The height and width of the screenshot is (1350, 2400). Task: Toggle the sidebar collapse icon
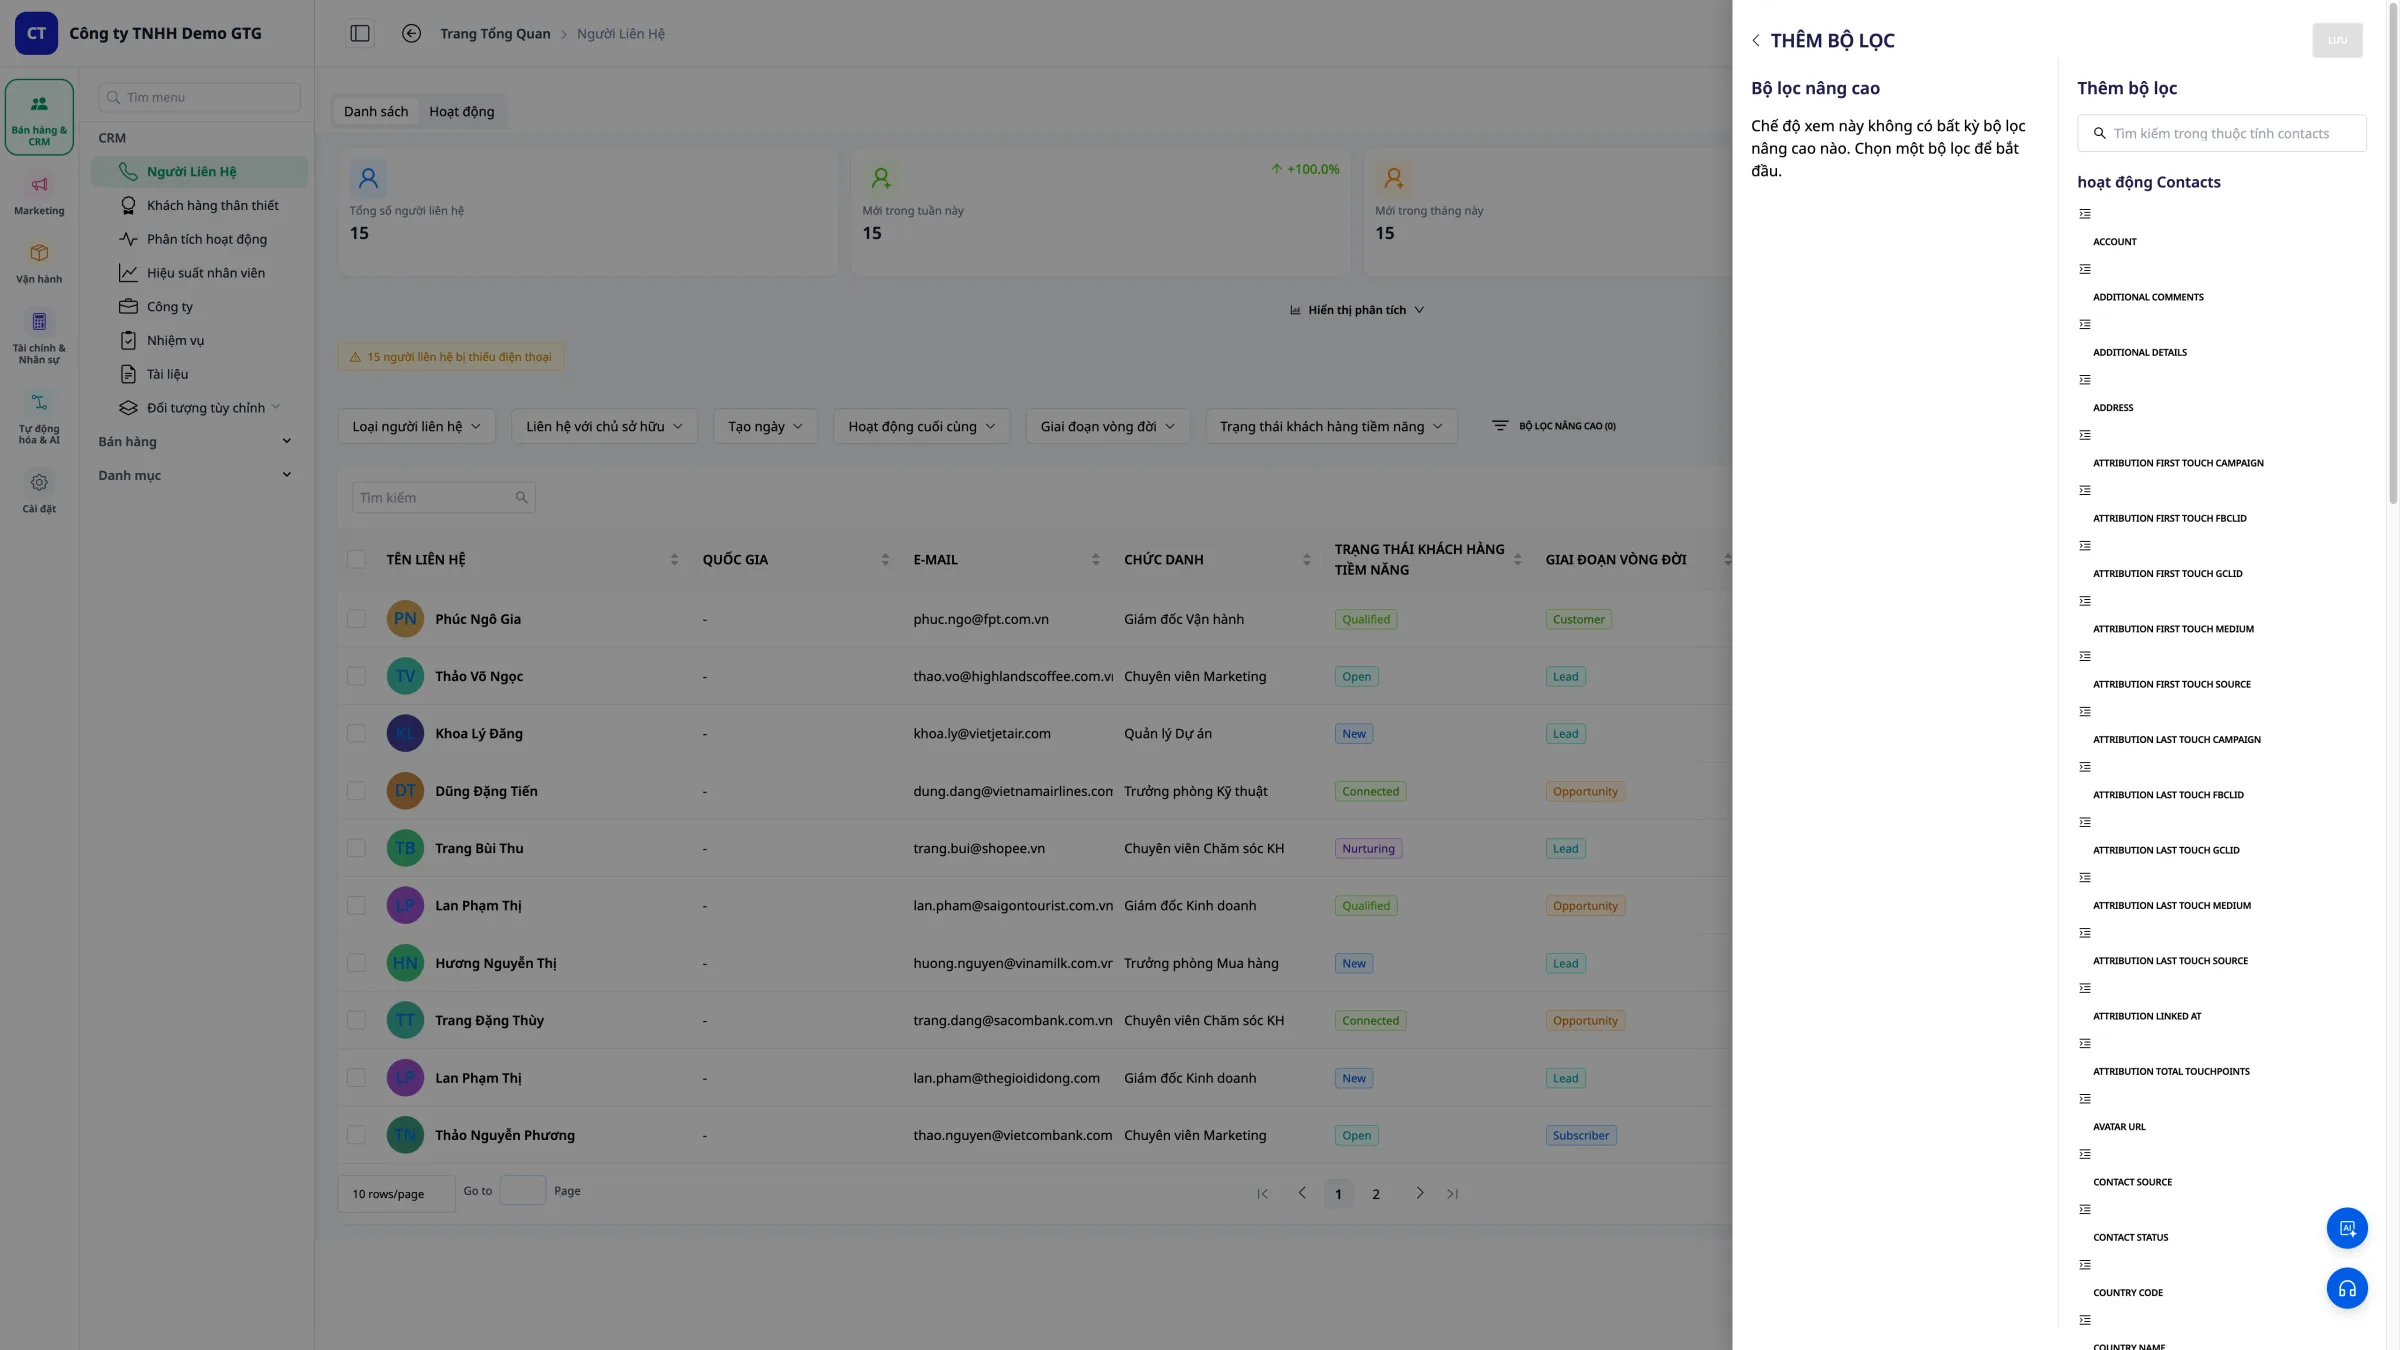pyautogui.click(x=360, y=33)
